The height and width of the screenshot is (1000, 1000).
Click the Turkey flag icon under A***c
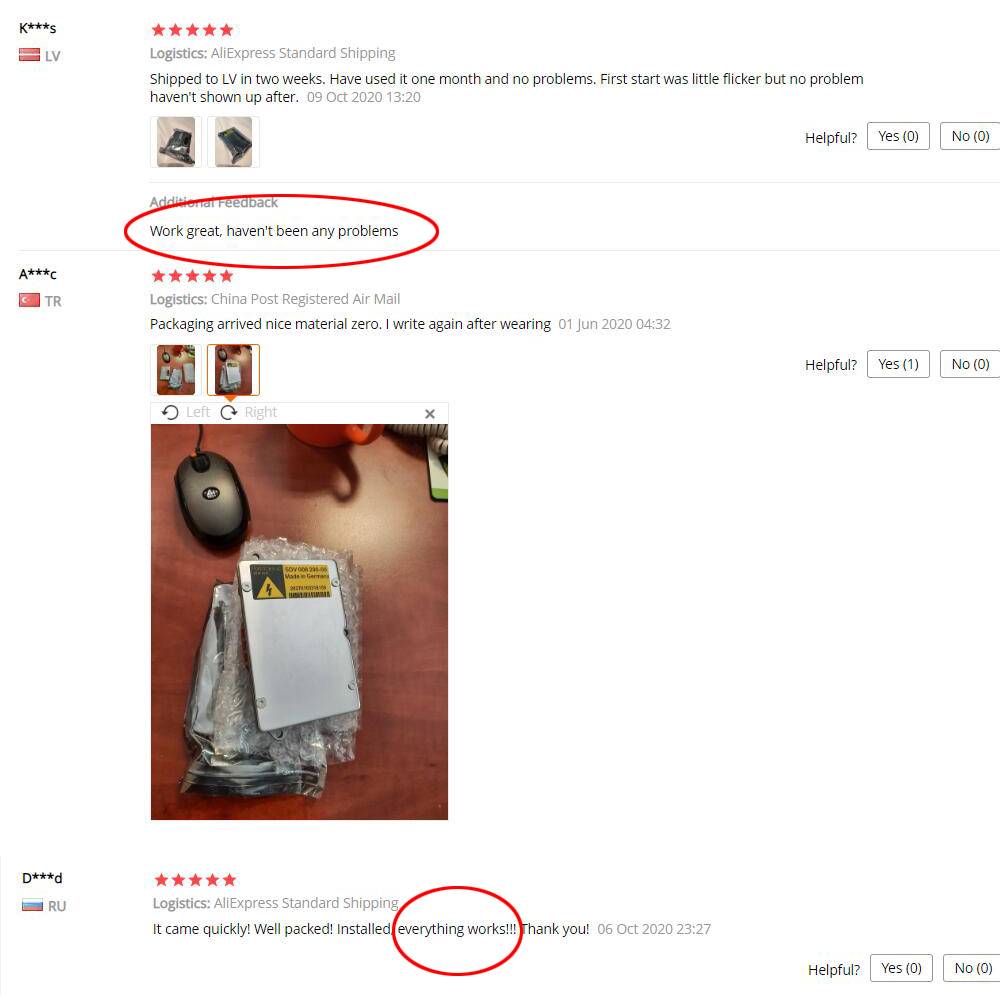click(x=29, y=300)
